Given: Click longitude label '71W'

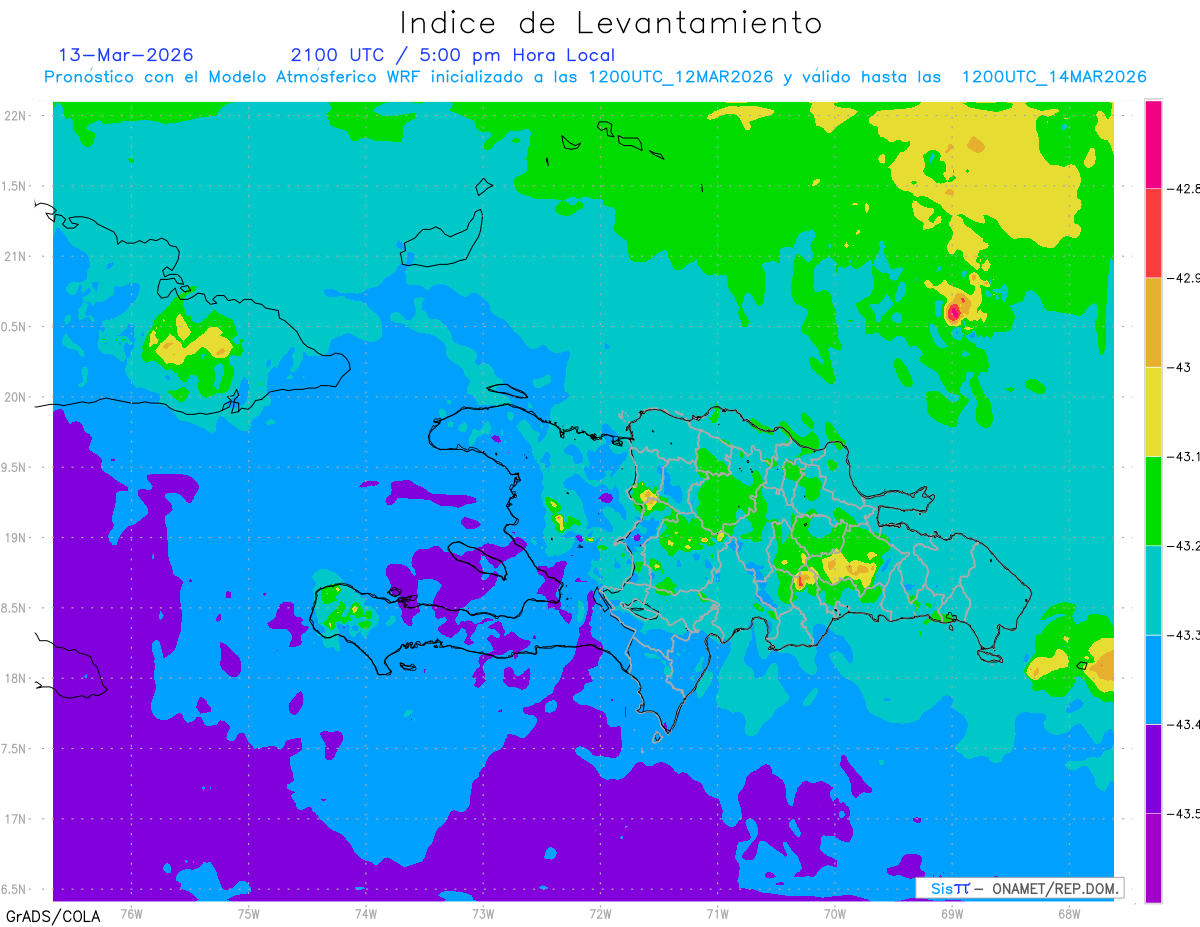Looking at the screenshot, I should click(x=717, y=913).
